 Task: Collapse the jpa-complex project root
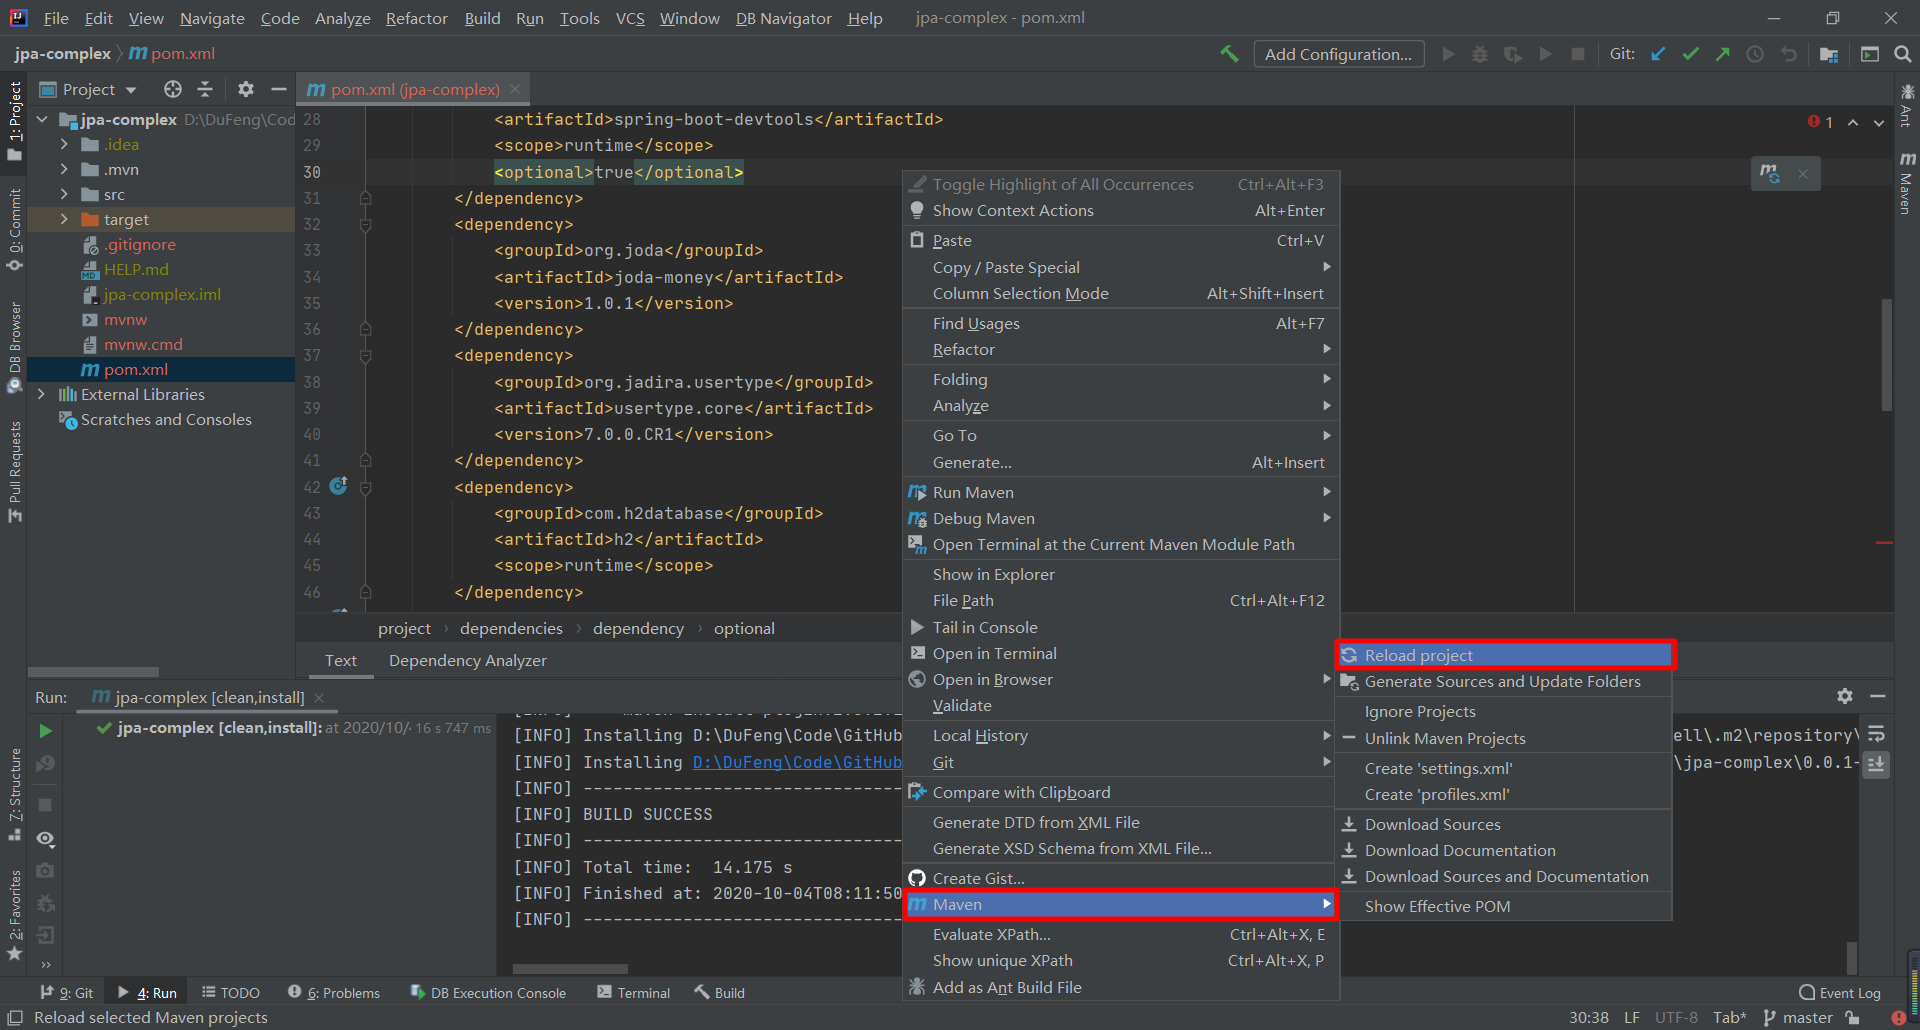[42, 119]
